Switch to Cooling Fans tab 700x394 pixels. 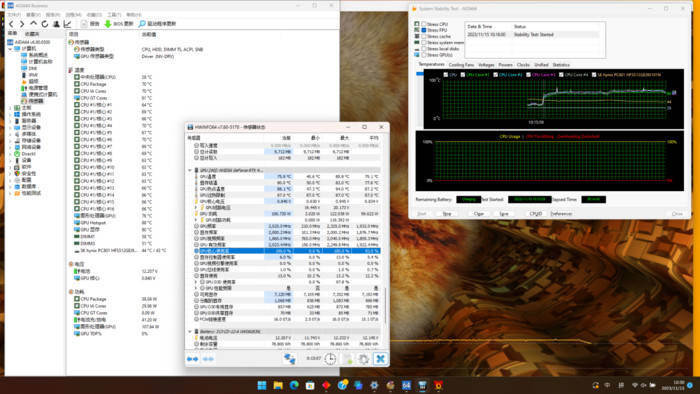coord(461,65)
